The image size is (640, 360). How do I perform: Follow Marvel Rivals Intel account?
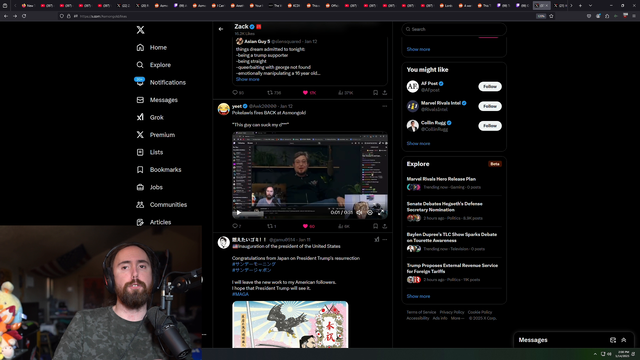490,106
